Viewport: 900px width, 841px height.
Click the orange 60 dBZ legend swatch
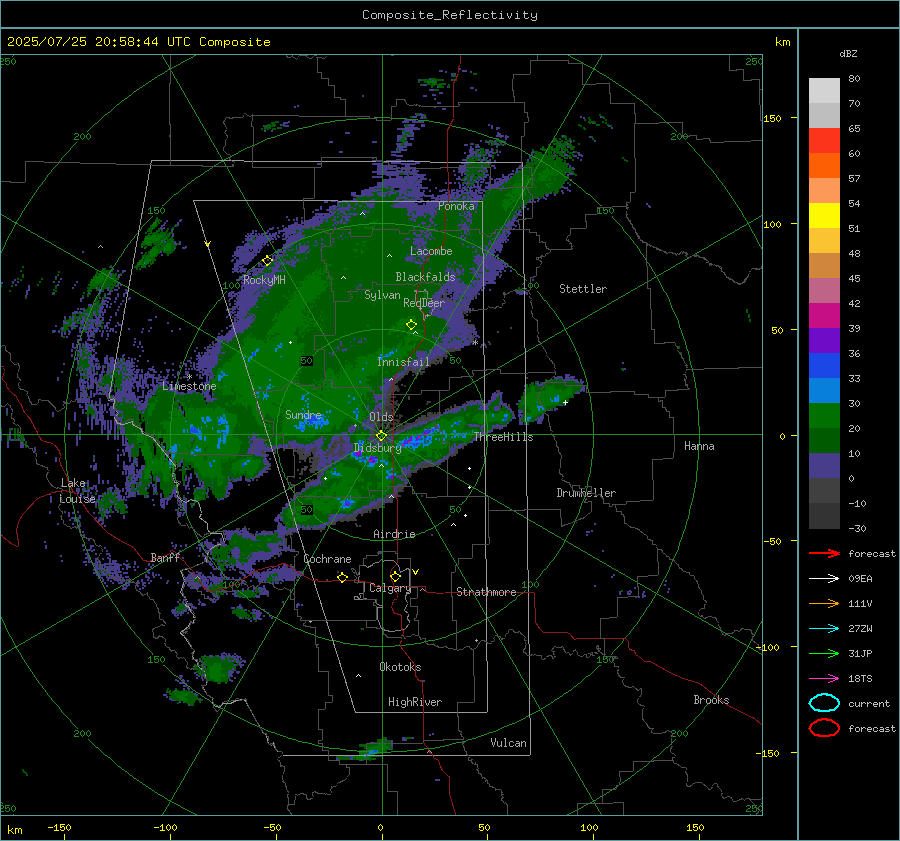[824, 165]
